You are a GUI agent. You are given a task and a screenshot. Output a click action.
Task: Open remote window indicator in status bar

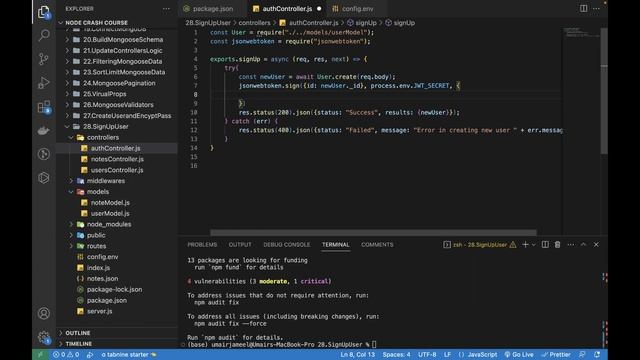coord(40,355)
